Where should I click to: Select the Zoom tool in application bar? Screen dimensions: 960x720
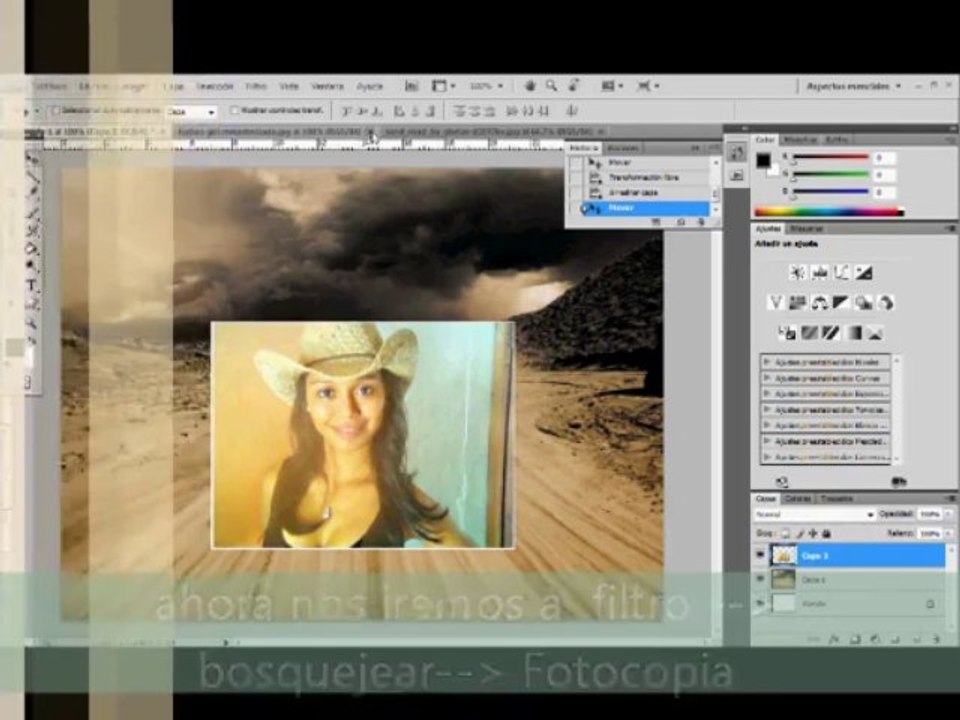[x=552, y=86]
